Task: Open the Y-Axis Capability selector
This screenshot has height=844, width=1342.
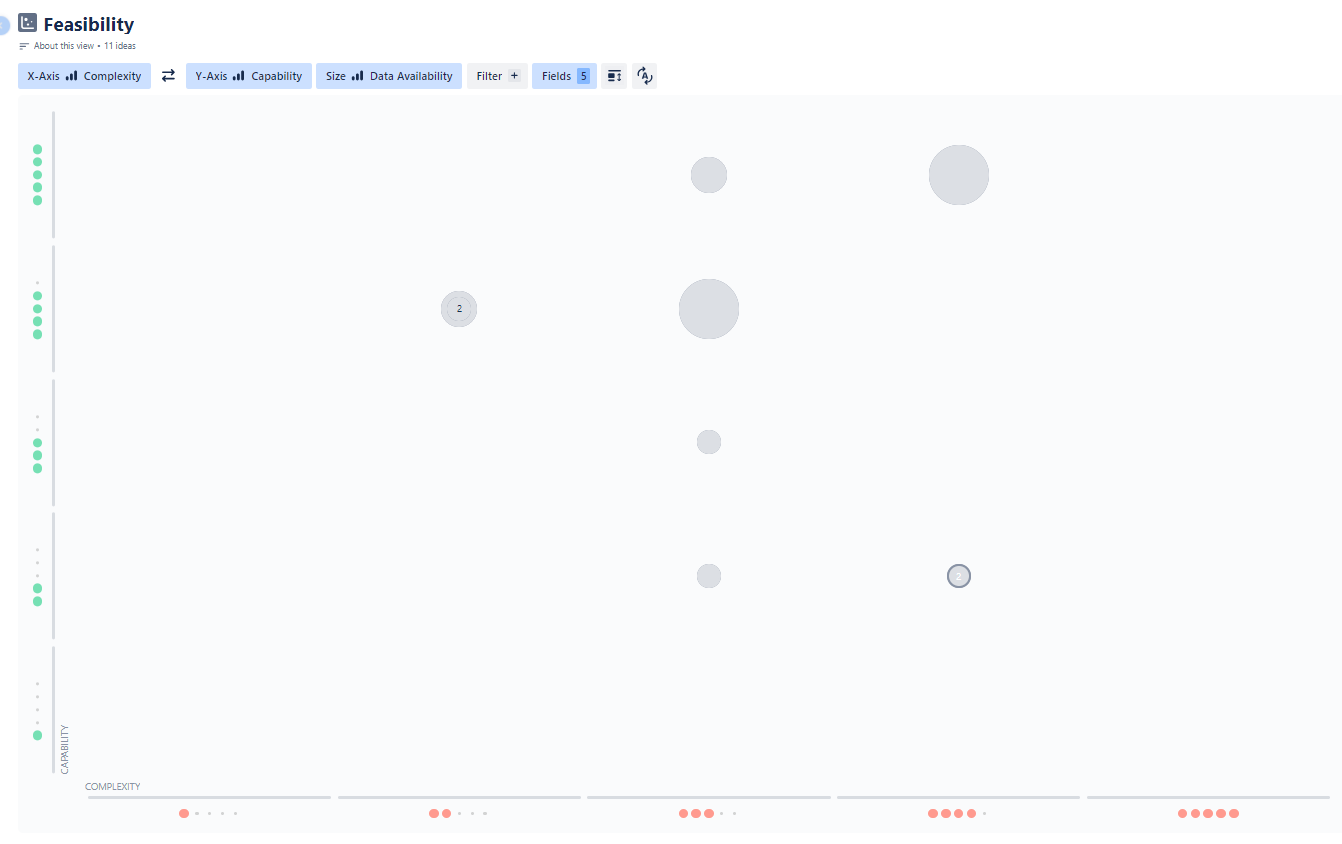Action: (248, 75)
